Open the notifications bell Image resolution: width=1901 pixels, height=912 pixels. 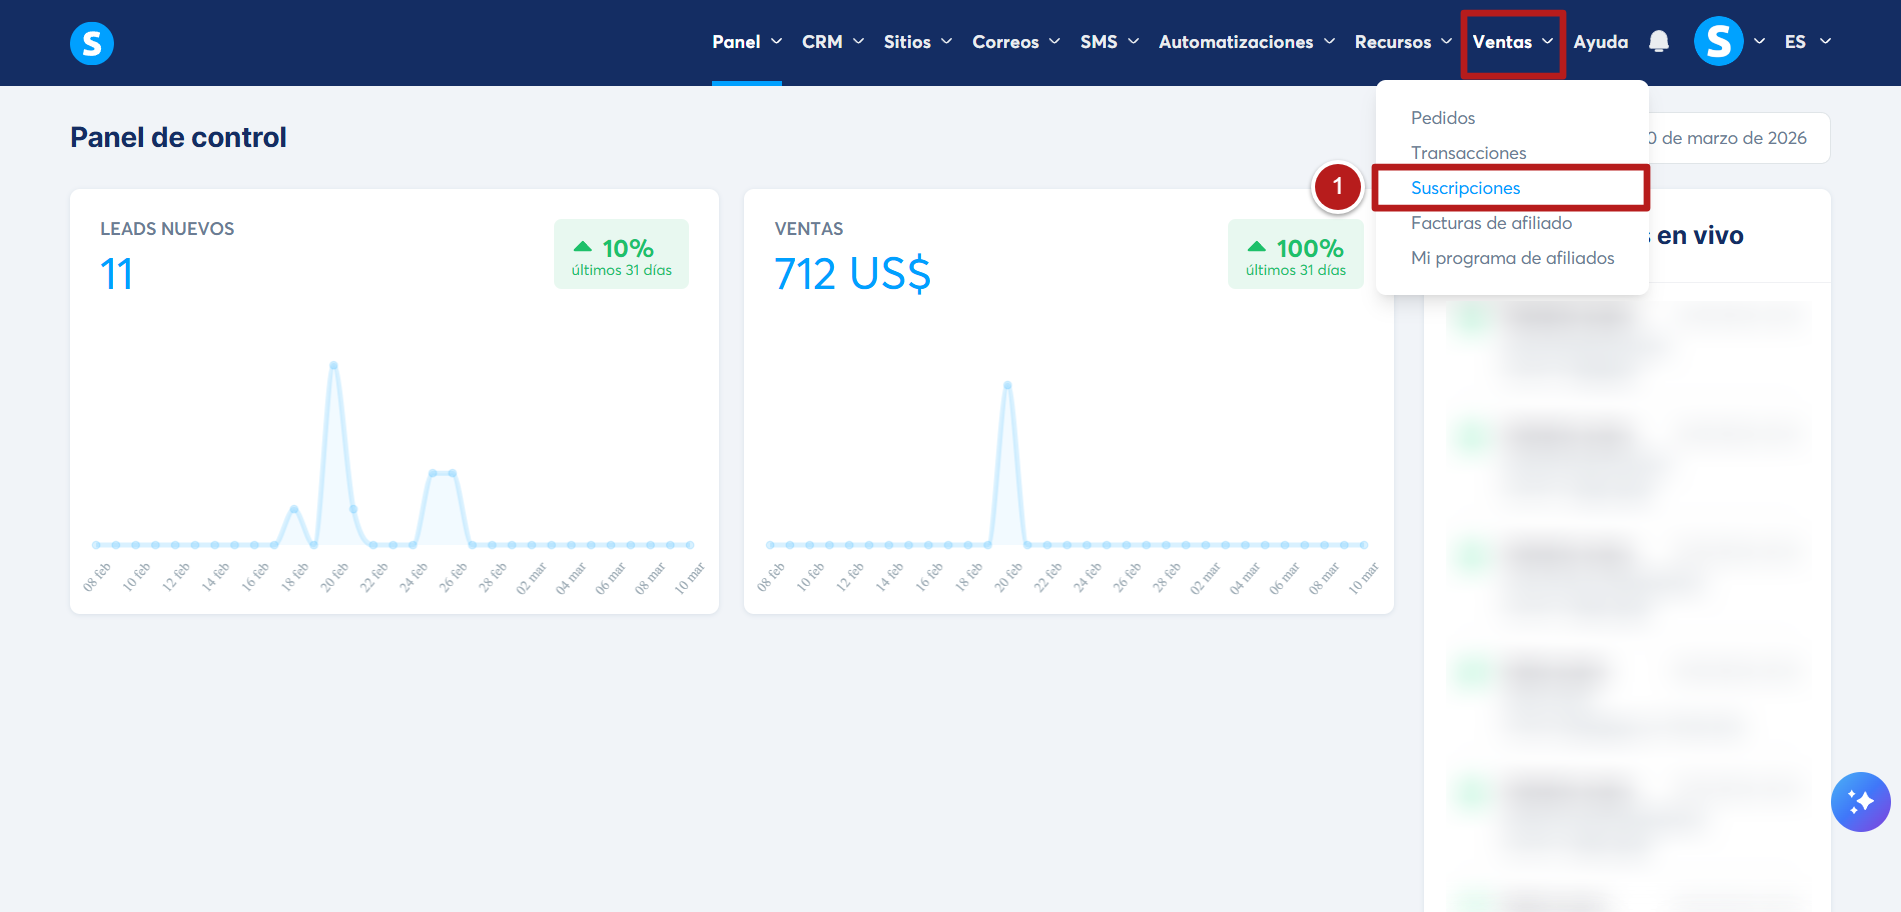coord(1659,41)
